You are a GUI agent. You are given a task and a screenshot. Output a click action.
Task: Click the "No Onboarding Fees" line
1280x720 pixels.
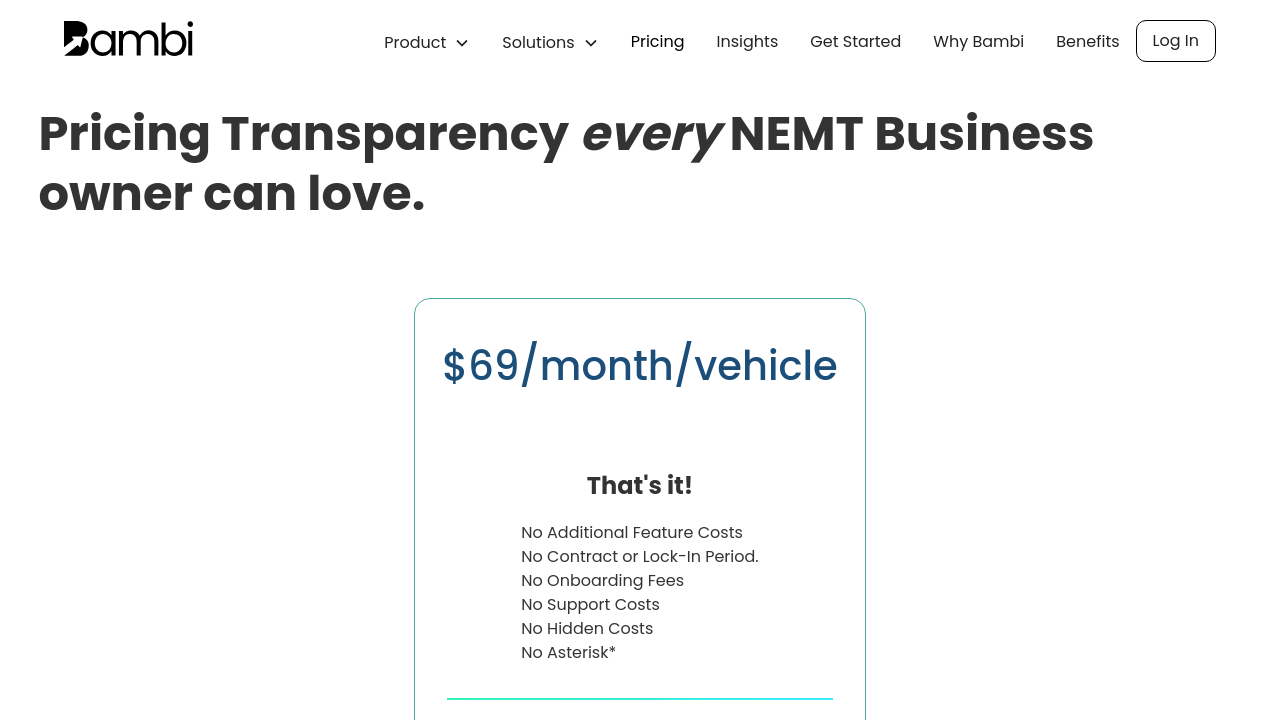[x=602, y=580]
